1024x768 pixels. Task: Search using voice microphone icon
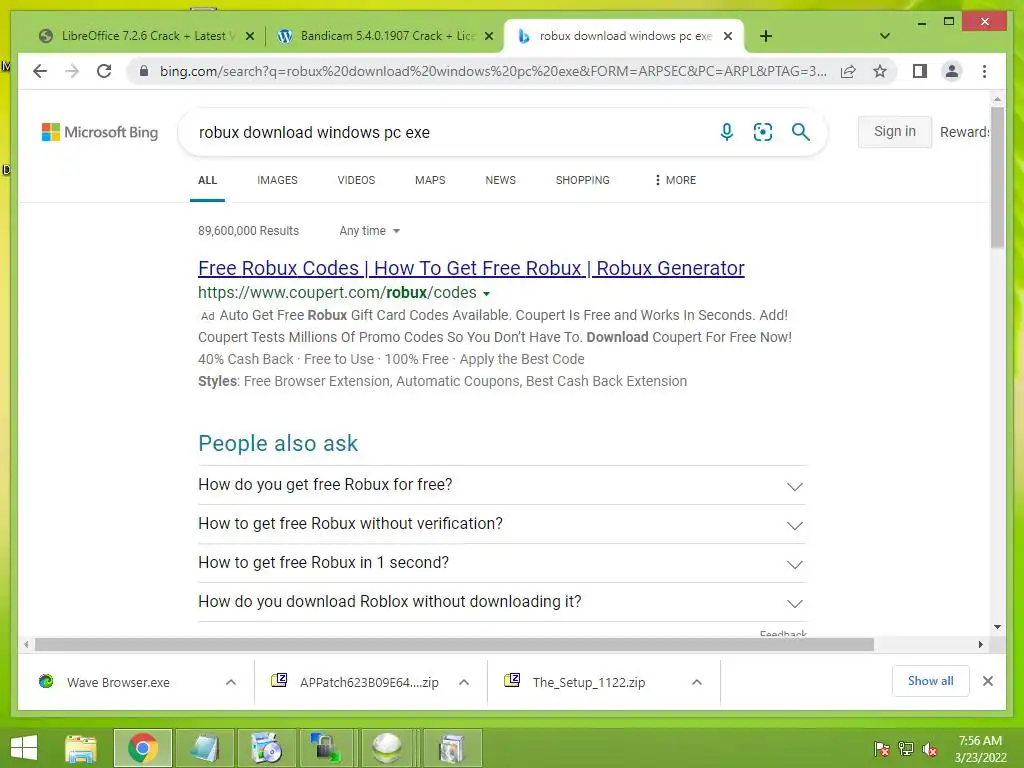click(x=726, y=132)
